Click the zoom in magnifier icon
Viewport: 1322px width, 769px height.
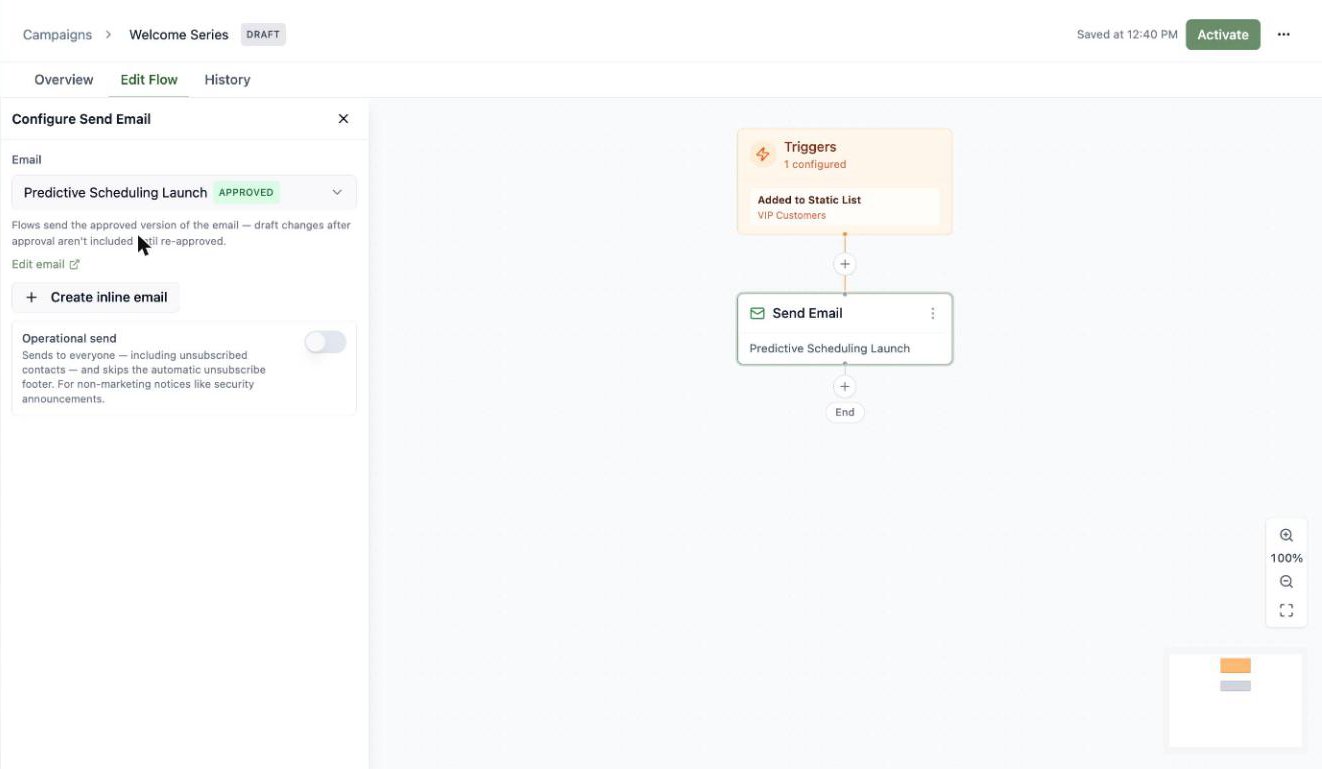point(1286,535)
